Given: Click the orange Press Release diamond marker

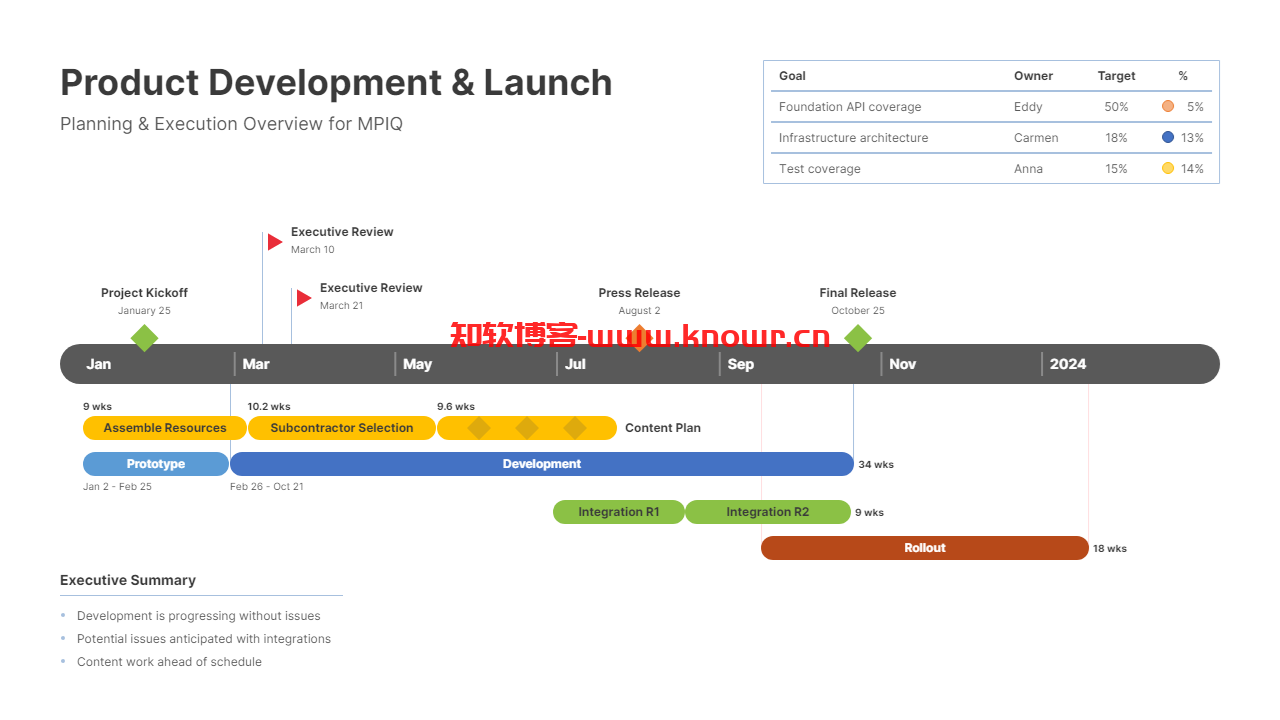Looking at the screenshot, I should coord(640,338).
